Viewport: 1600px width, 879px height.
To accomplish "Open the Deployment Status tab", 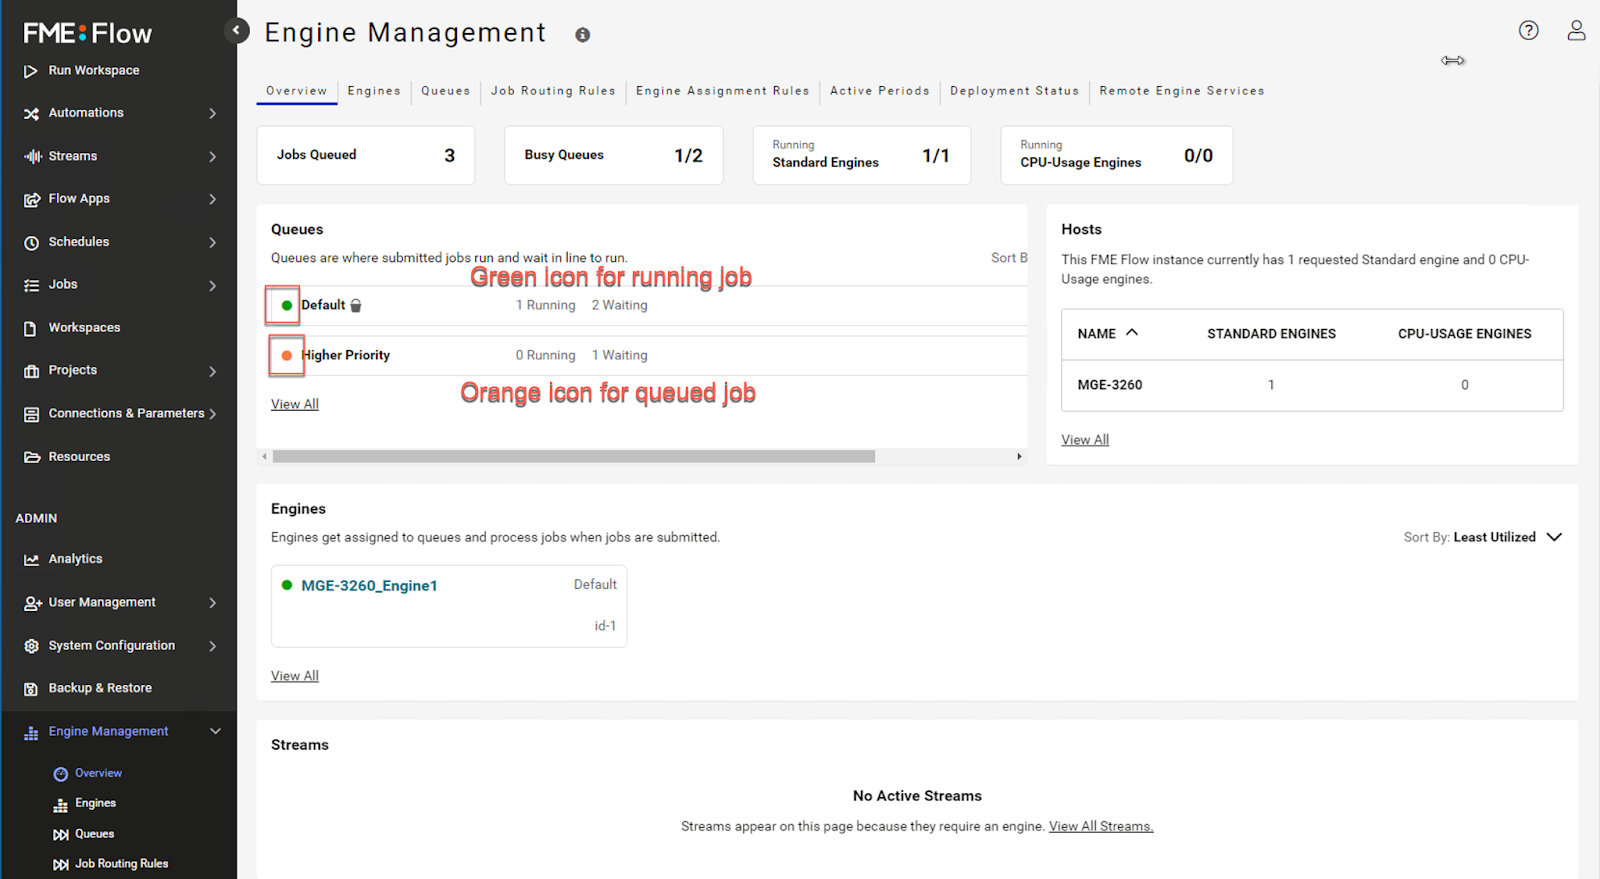I will coord(1014,91).
